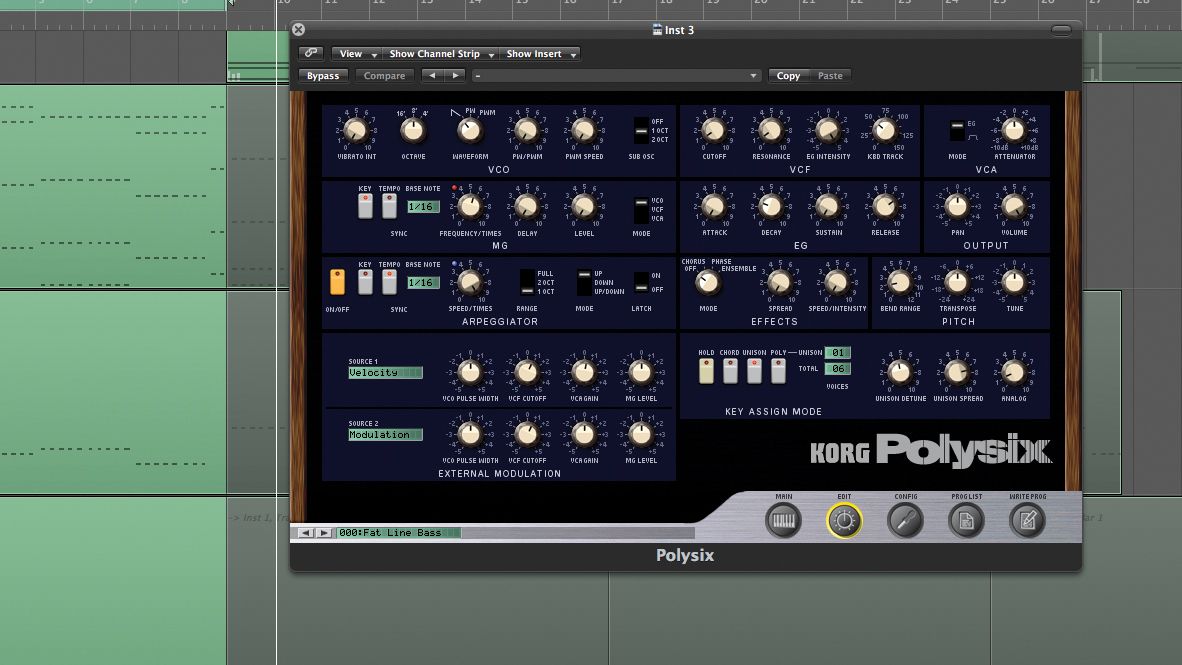The width and height of the screenshot is (1182, 665).
Task: Open Source 2 Modulation selector
Action: (x=385, y=434)
